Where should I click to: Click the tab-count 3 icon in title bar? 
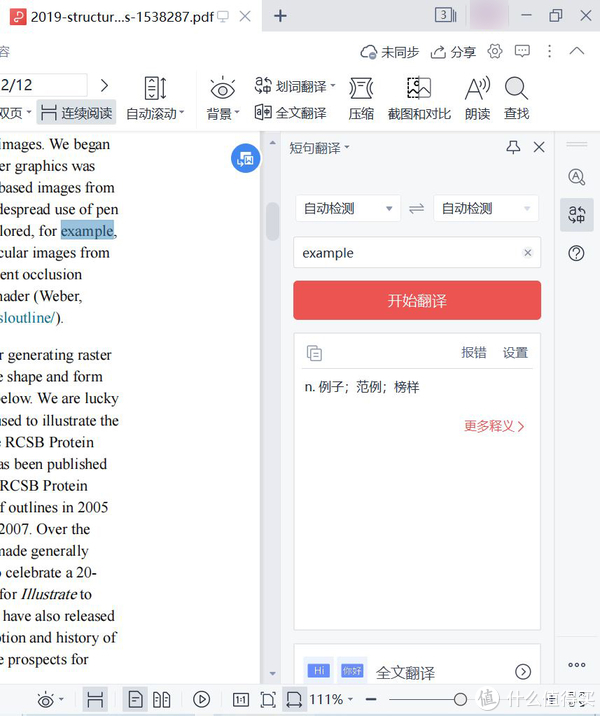pyautogui.click(x=445, y=15)
